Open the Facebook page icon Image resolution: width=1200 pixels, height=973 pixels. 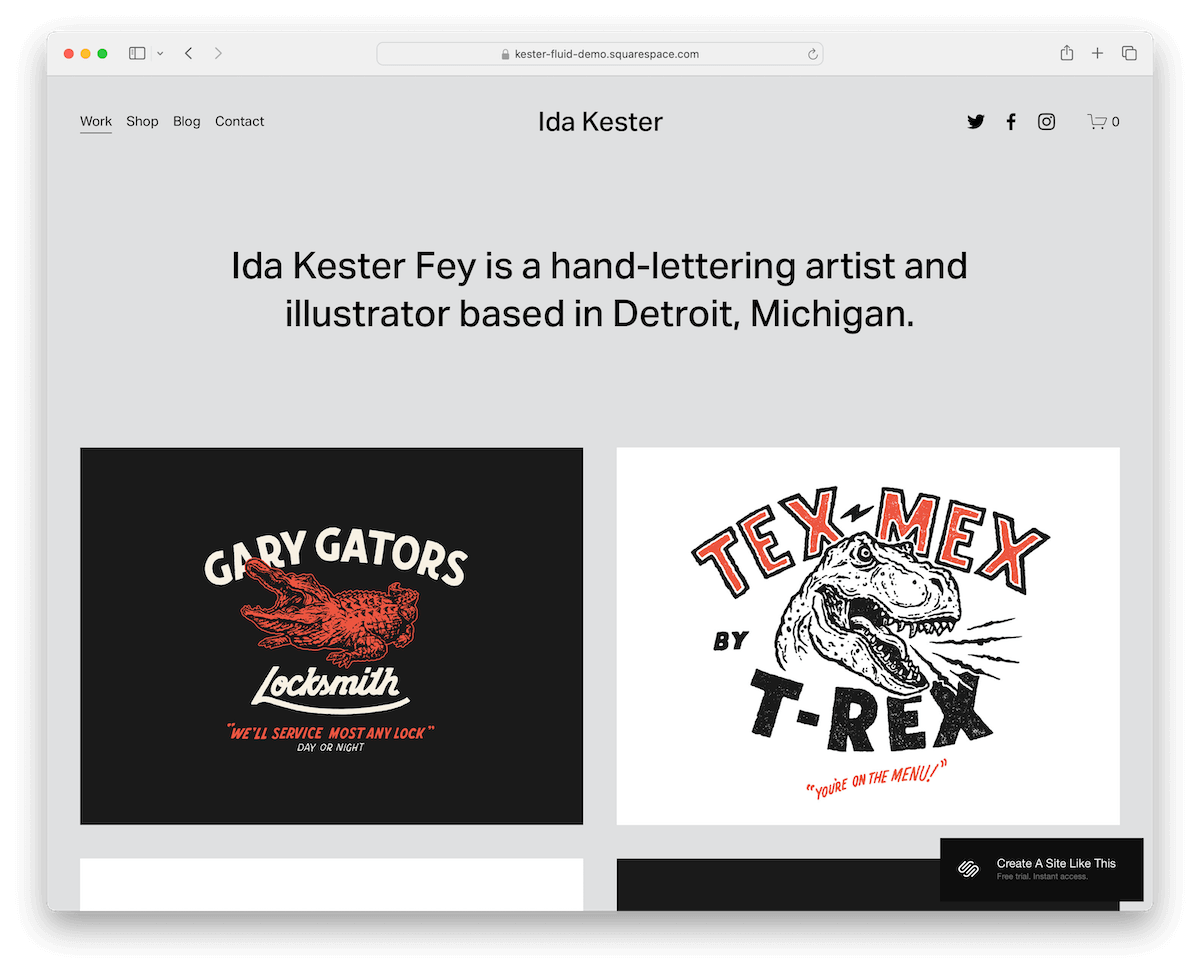1011,121
